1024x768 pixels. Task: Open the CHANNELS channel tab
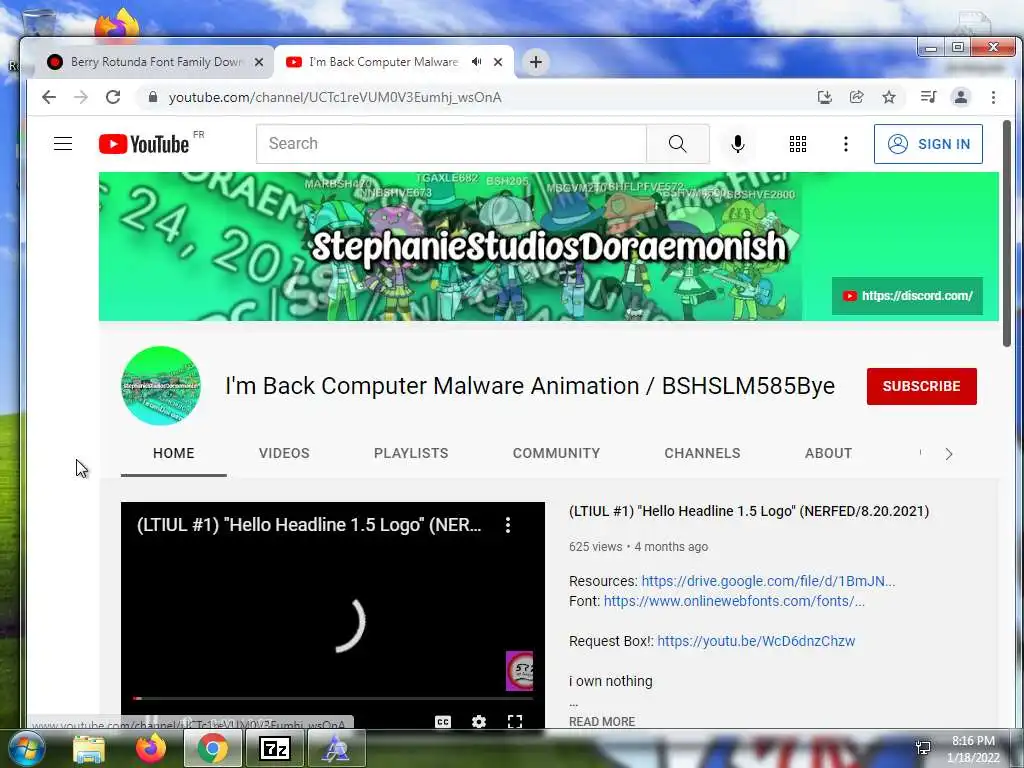702,453
